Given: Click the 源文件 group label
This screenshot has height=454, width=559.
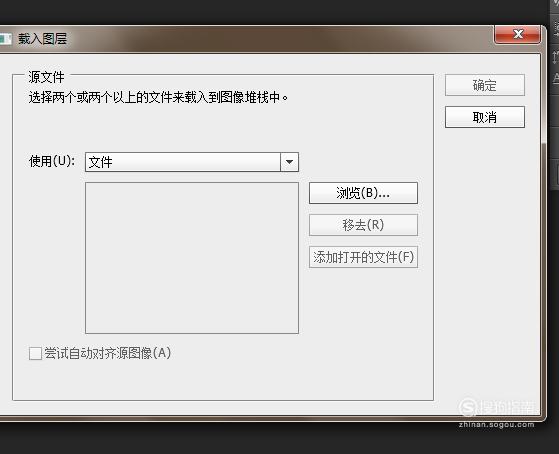Looking at the screenshot, I should [46, 77].
